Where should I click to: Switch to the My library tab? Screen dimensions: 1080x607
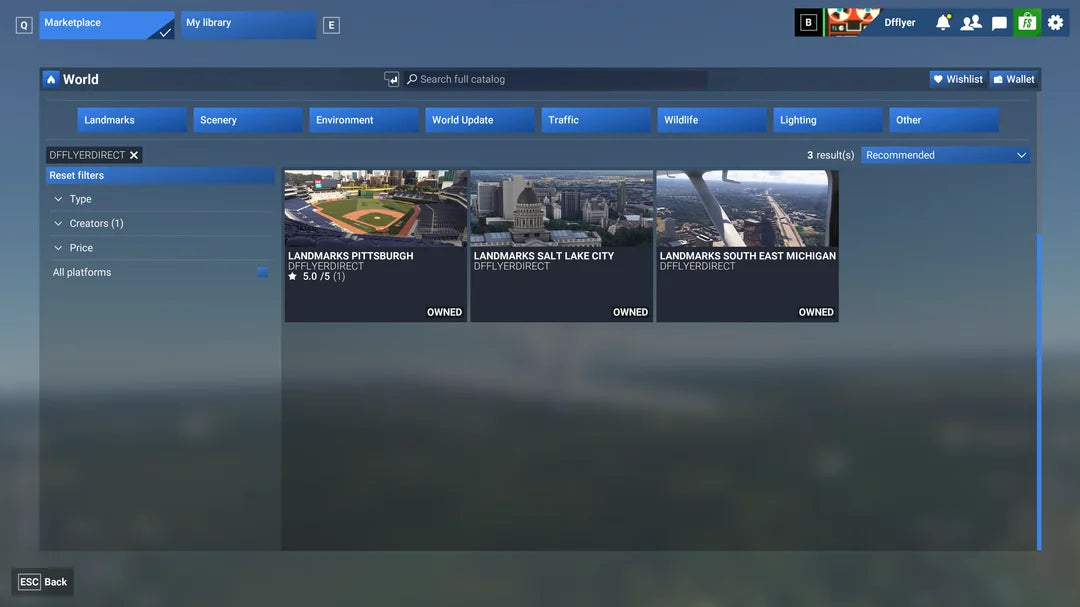(248, 24)
